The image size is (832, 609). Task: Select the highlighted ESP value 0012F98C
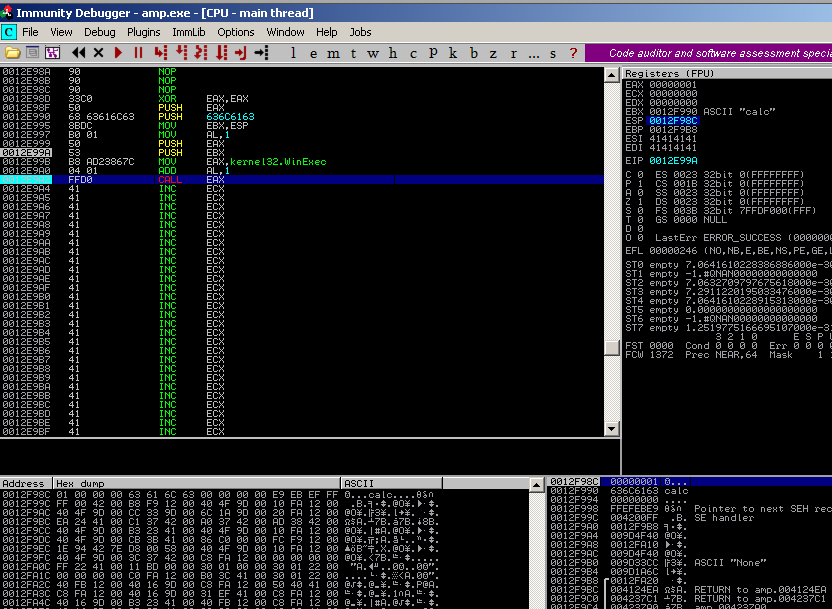673,121
